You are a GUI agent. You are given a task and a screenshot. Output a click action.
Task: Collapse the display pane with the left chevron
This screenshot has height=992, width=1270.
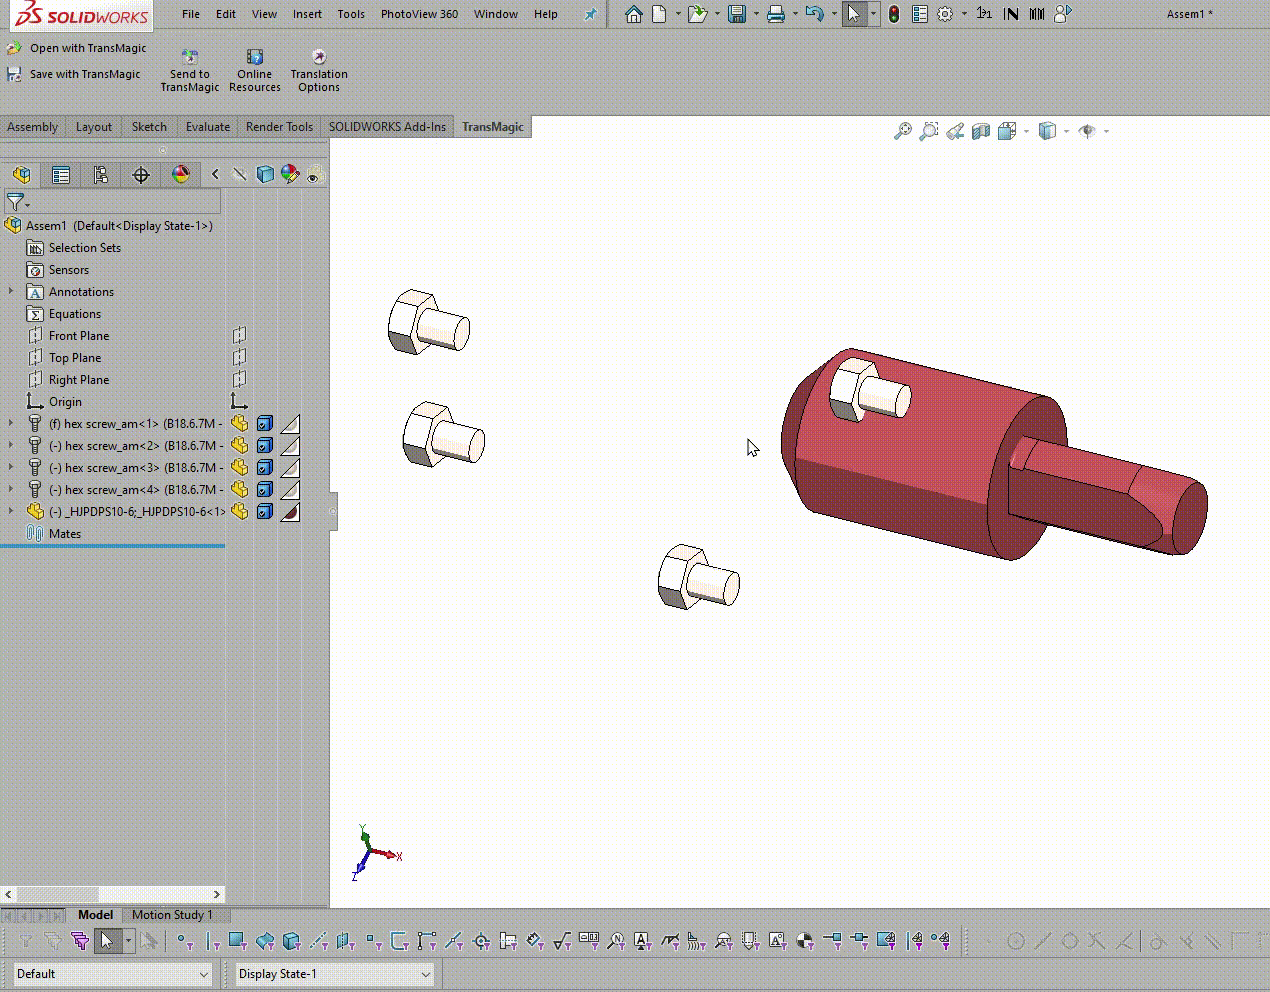215,175
